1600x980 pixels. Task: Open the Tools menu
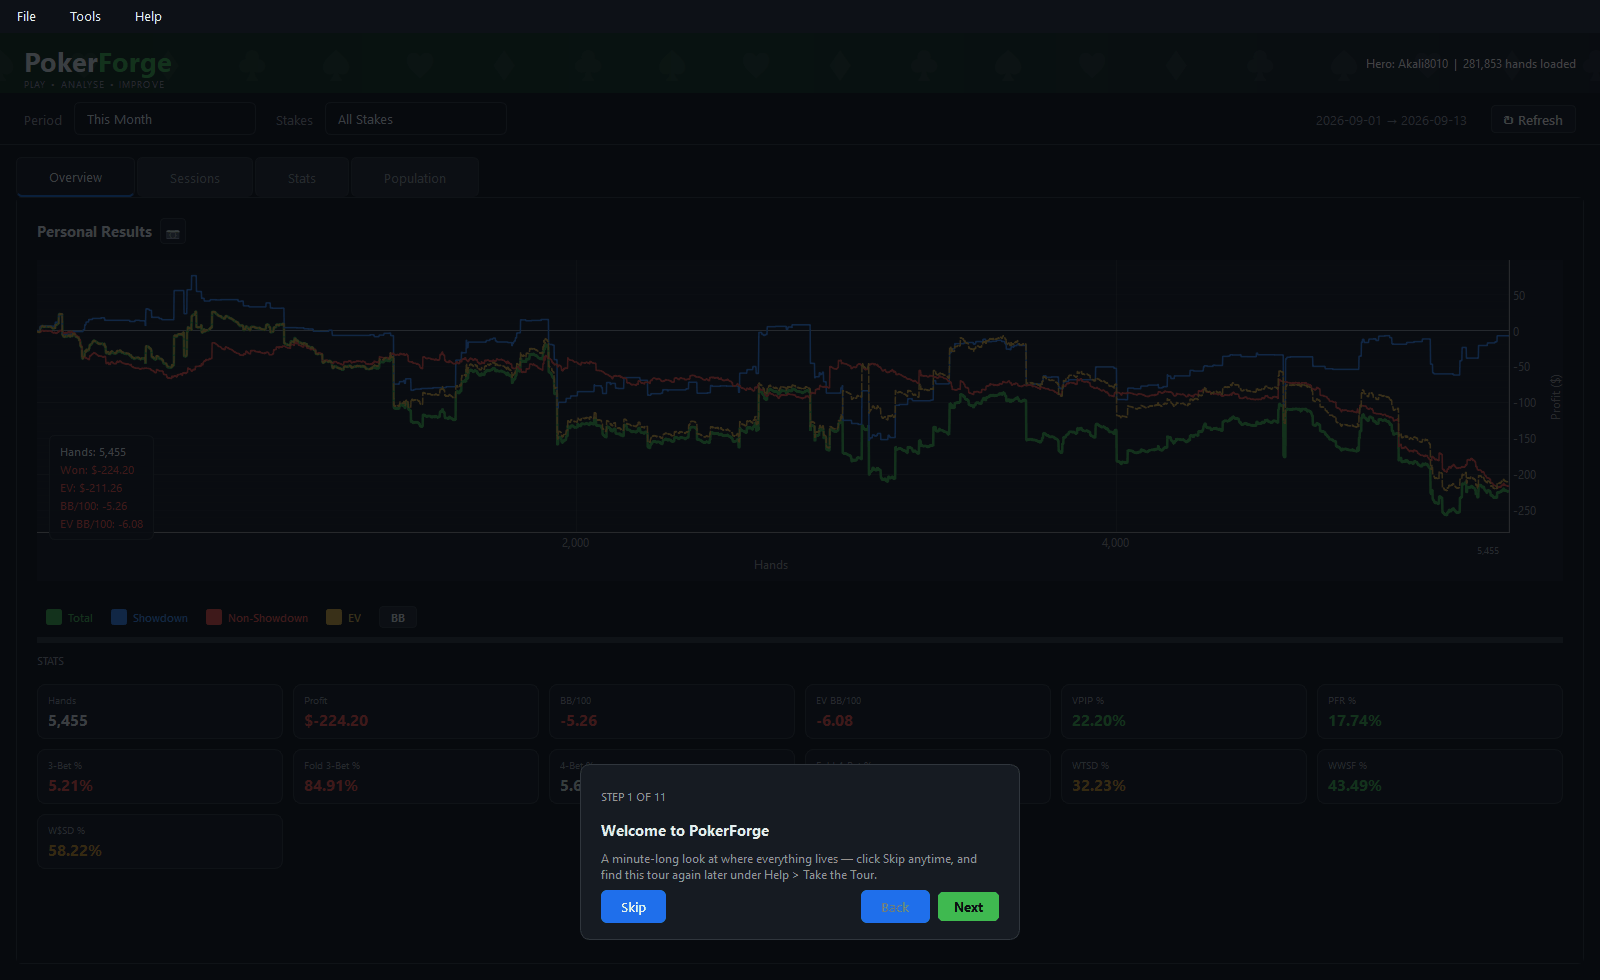point(85,16)
